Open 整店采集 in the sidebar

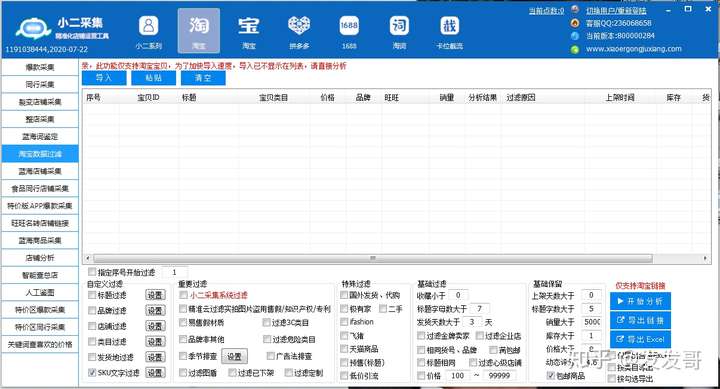point(40,119)
